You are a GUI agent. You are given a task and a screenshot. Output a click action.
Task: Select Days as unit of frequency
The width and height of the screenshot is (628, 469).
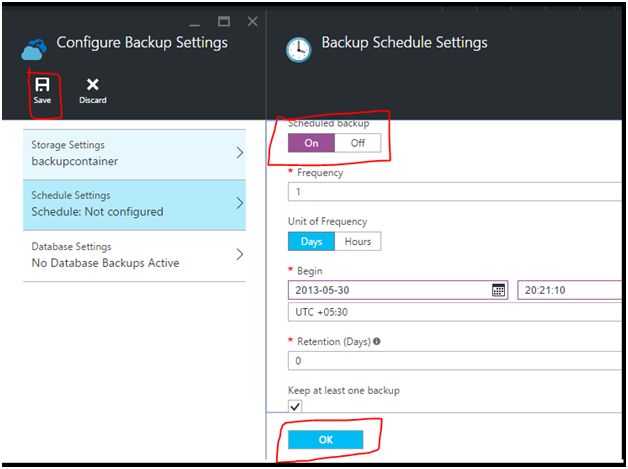click(311, 241)
